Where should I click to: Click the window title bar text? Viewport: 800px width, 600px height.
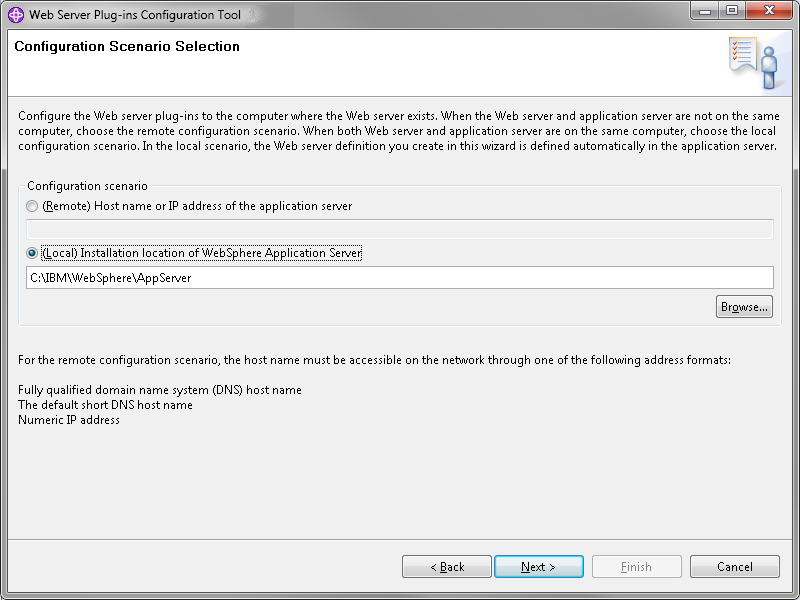point(135,15)
